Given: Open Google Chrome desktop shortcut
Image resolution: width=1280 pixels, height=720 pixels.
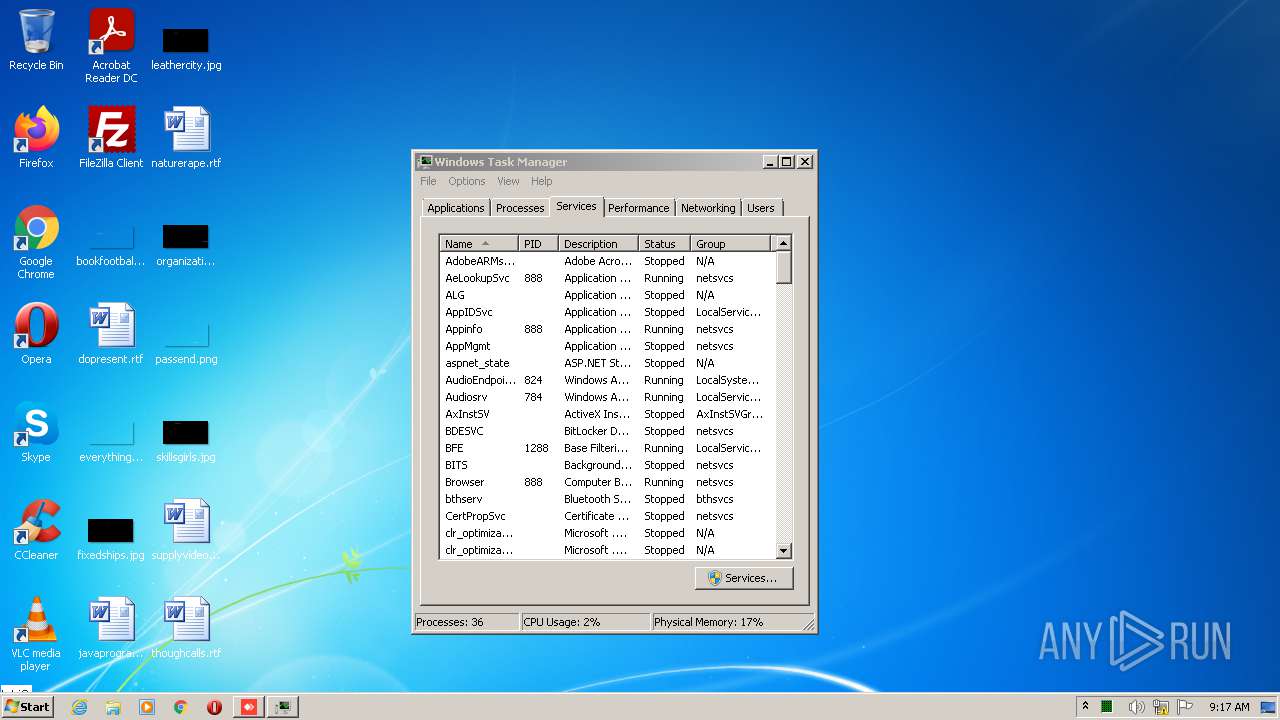Looking at the screenshot, I should point(36,243).
